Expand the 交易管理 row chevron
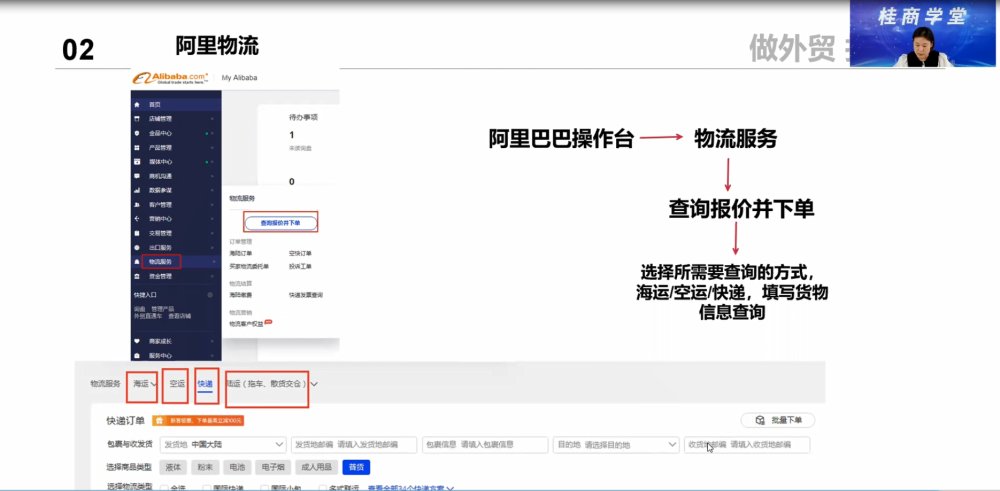The width and height of the screenshot is (1000, 491). 212,233
